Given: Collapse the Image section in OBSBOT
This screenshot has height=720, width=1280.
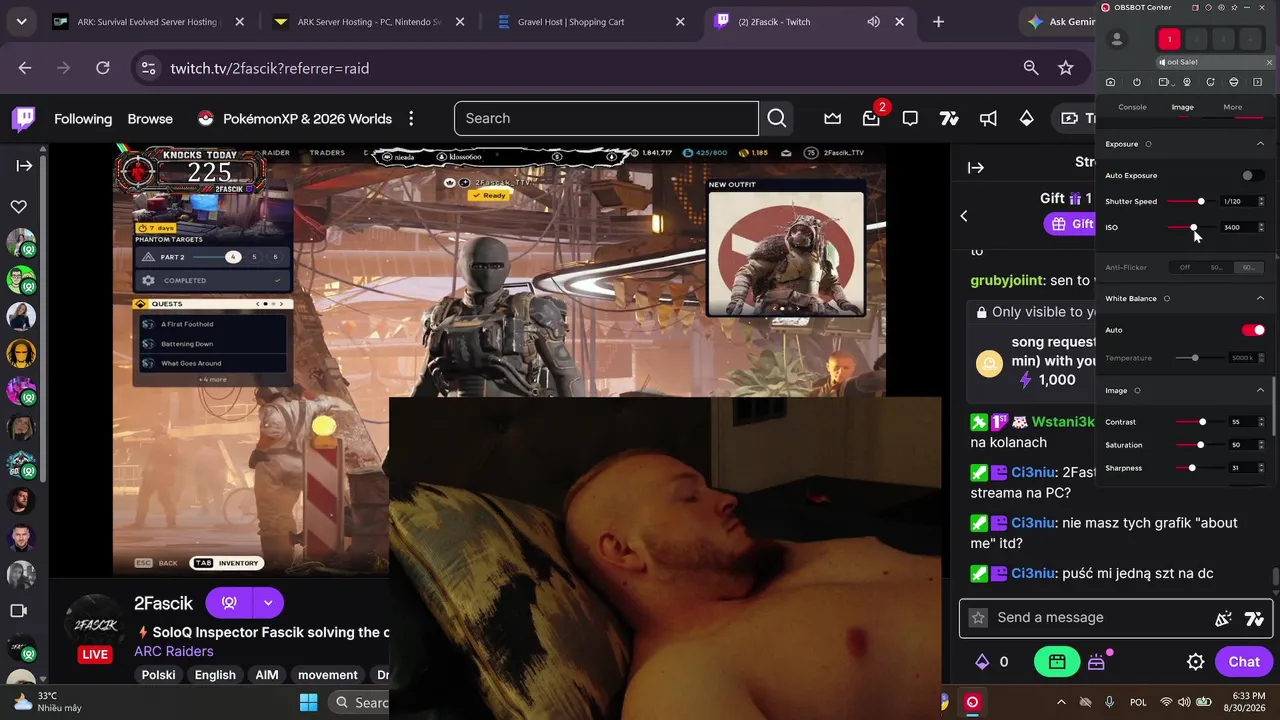Looking at the screenshot, I should click(1260, 390).
